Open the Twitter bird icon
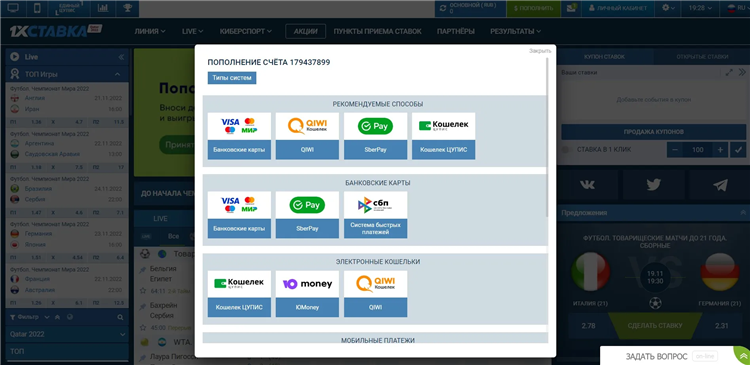The height and width of the screenshot is (365, 750). (x=653, y=185)
